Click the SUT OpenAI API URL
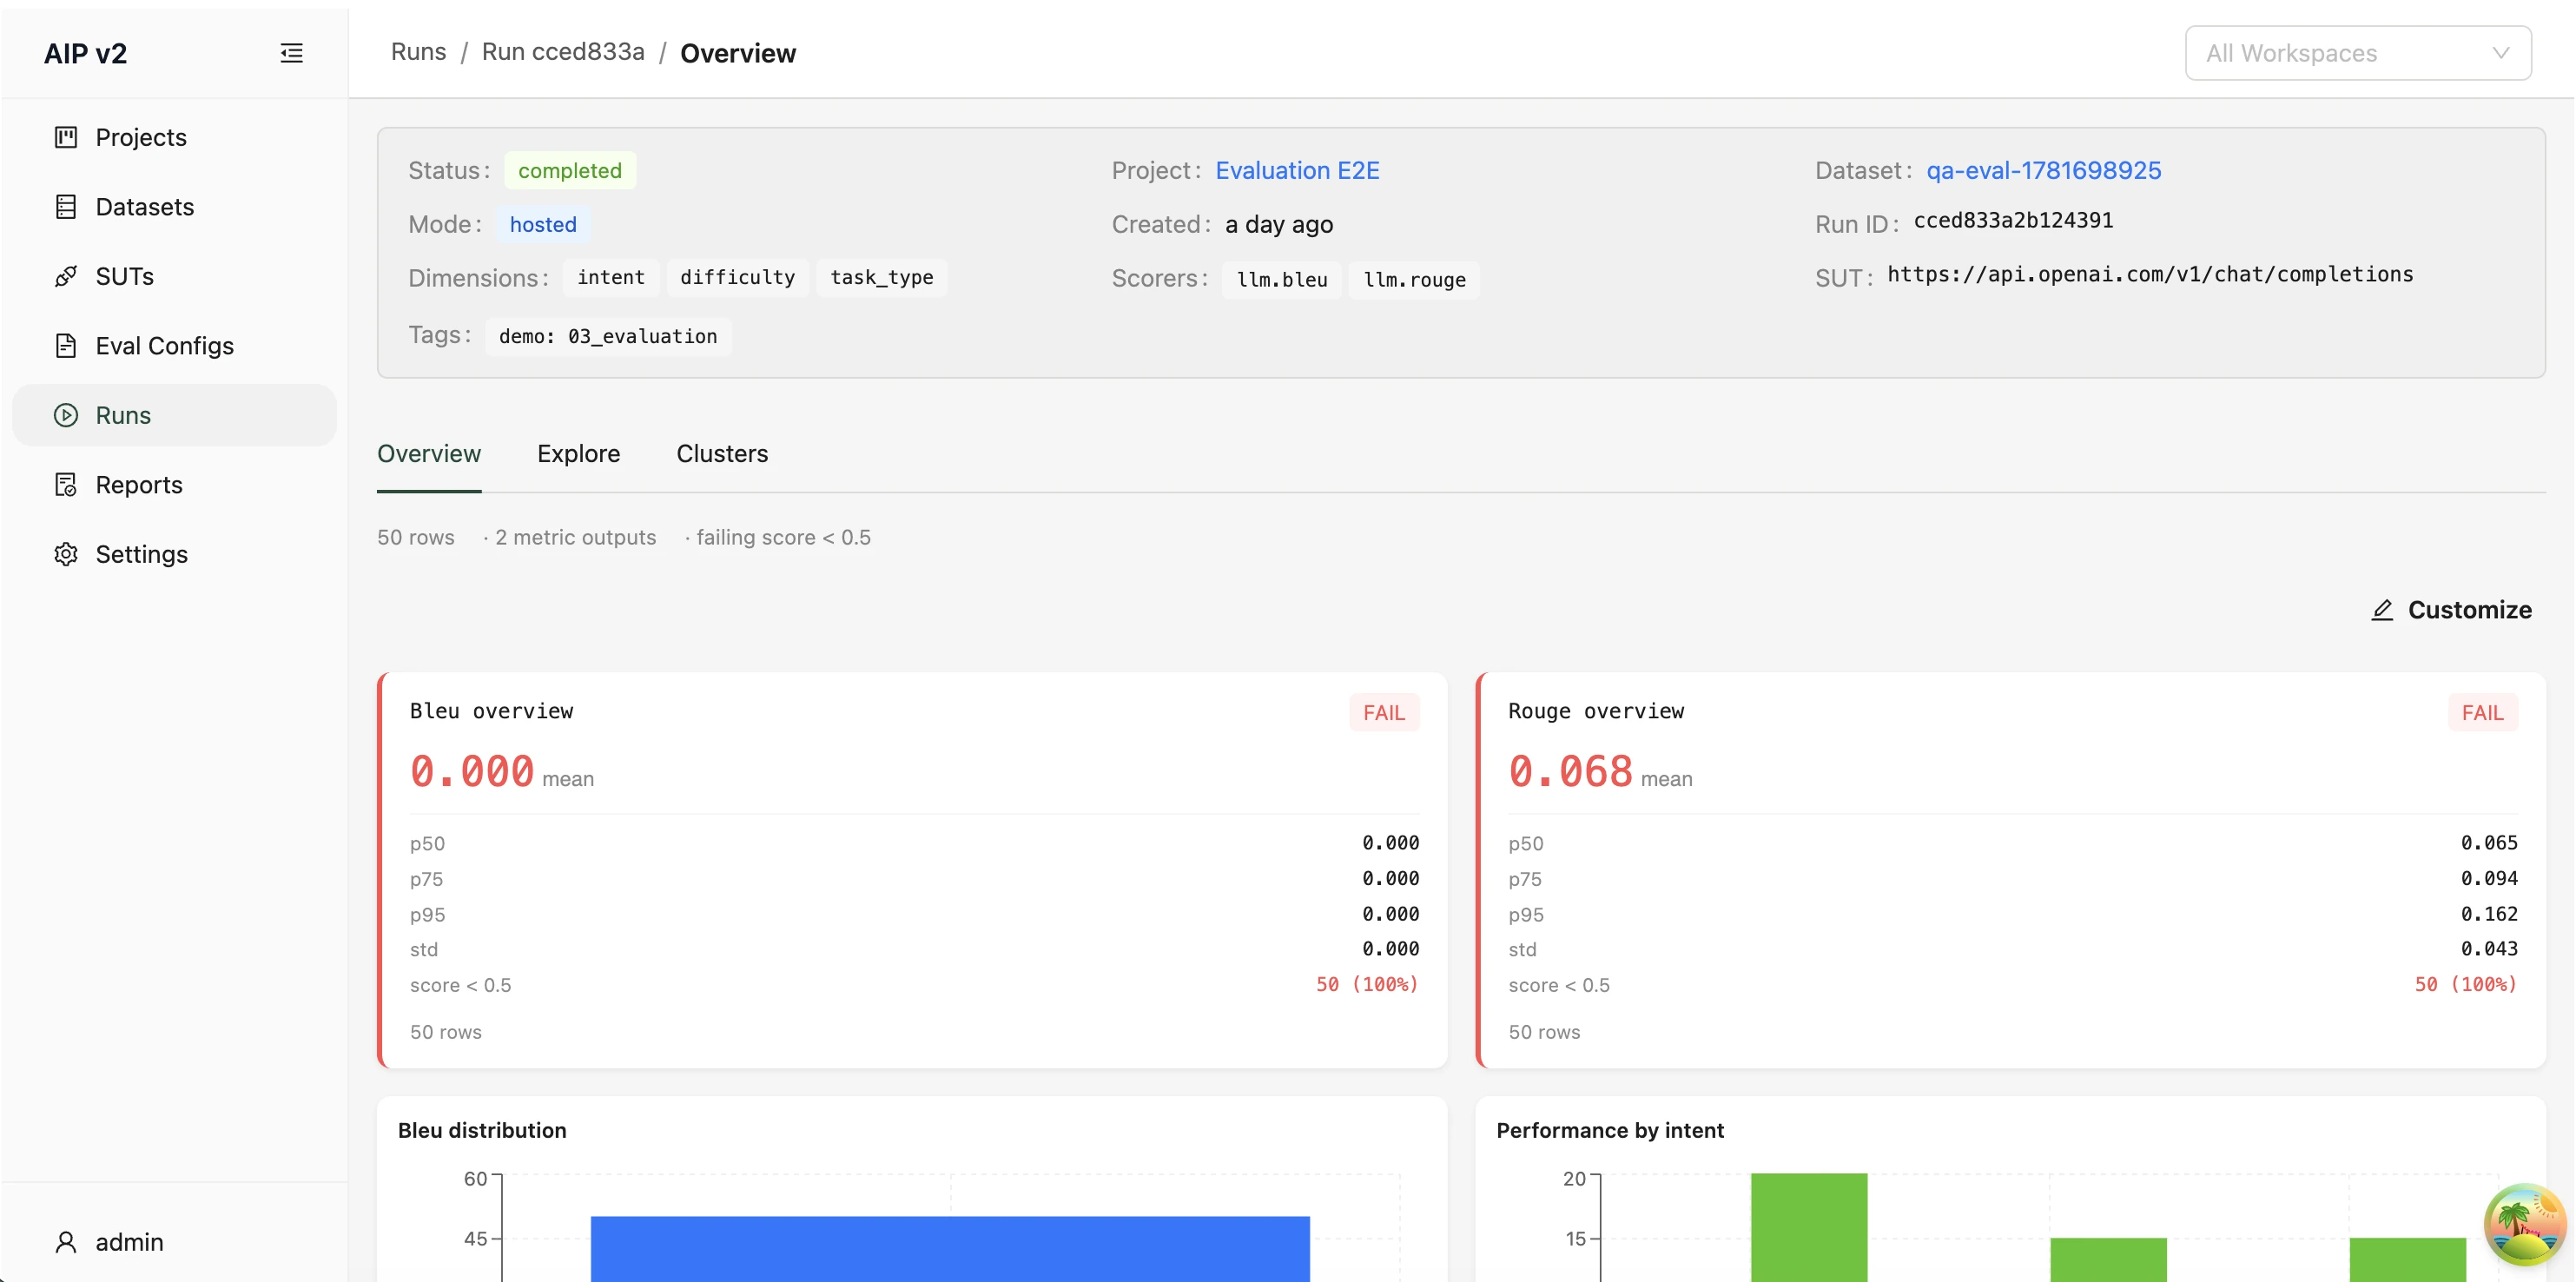This screenshot has height=1282, width=2576. [2150, 275]
